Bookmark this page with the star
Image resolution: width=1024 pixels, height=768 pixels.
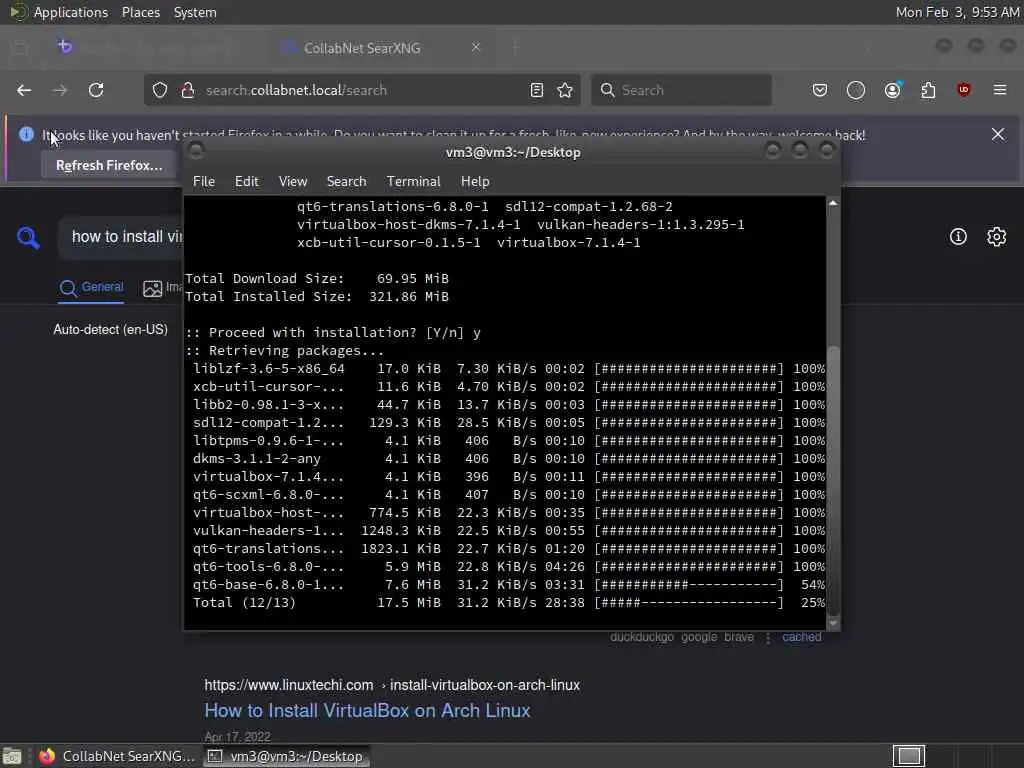coord(565,90)
